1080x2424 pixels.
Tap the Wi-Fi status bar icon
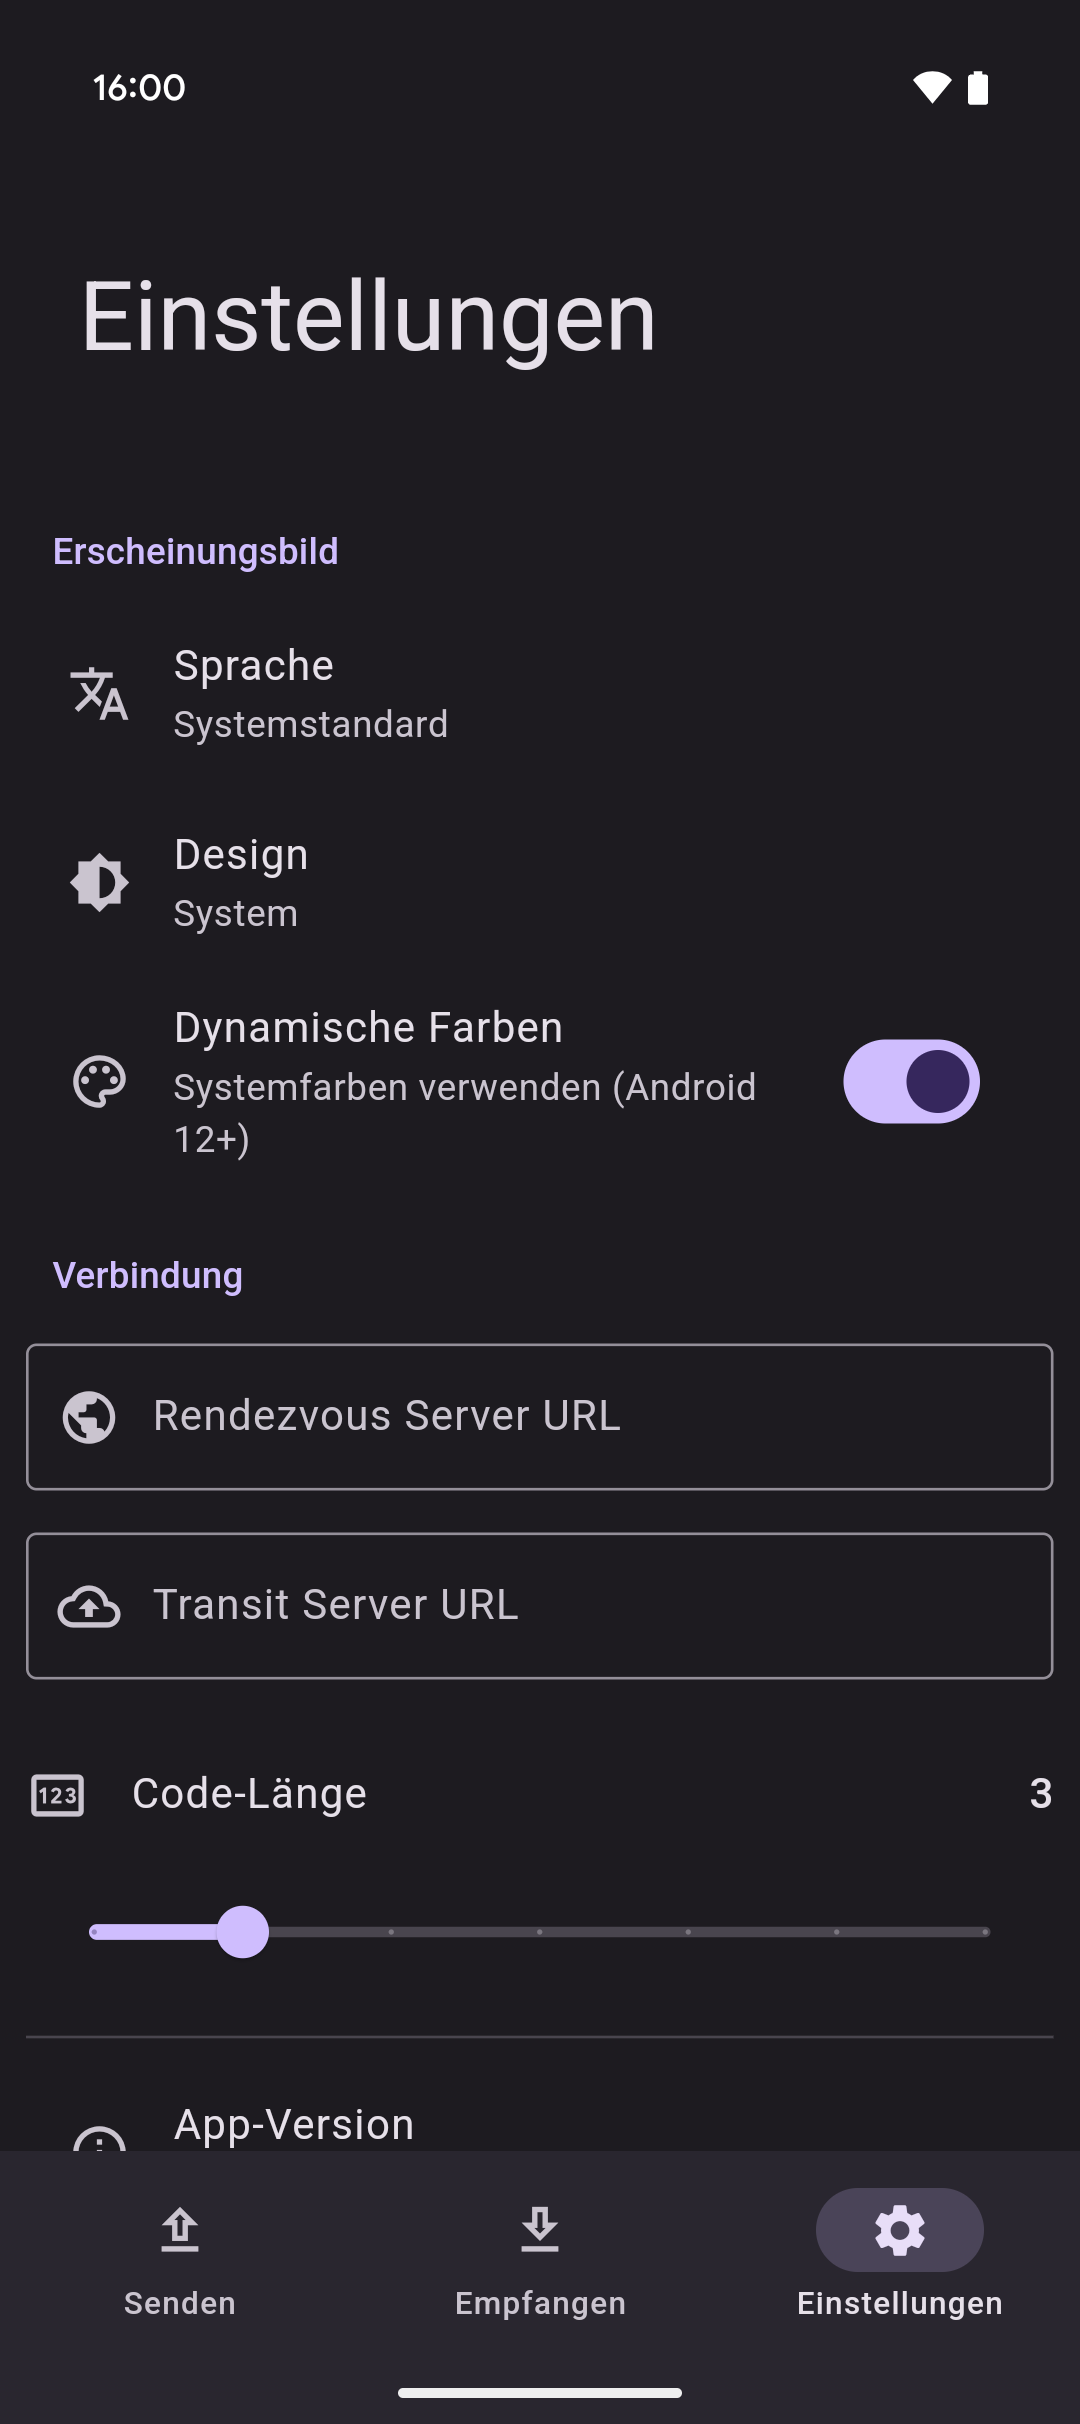tap(931, 88)
